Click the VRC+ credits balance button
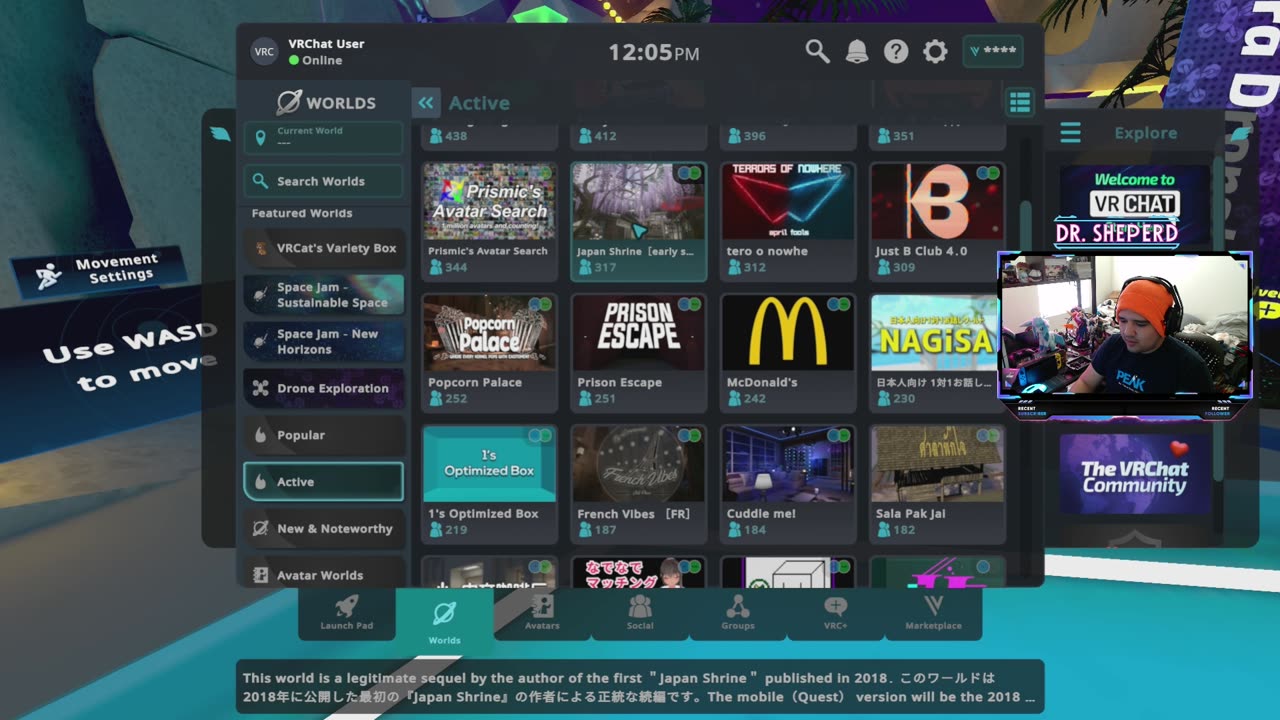The image size is (1280, 720). (x=992, y=51)
